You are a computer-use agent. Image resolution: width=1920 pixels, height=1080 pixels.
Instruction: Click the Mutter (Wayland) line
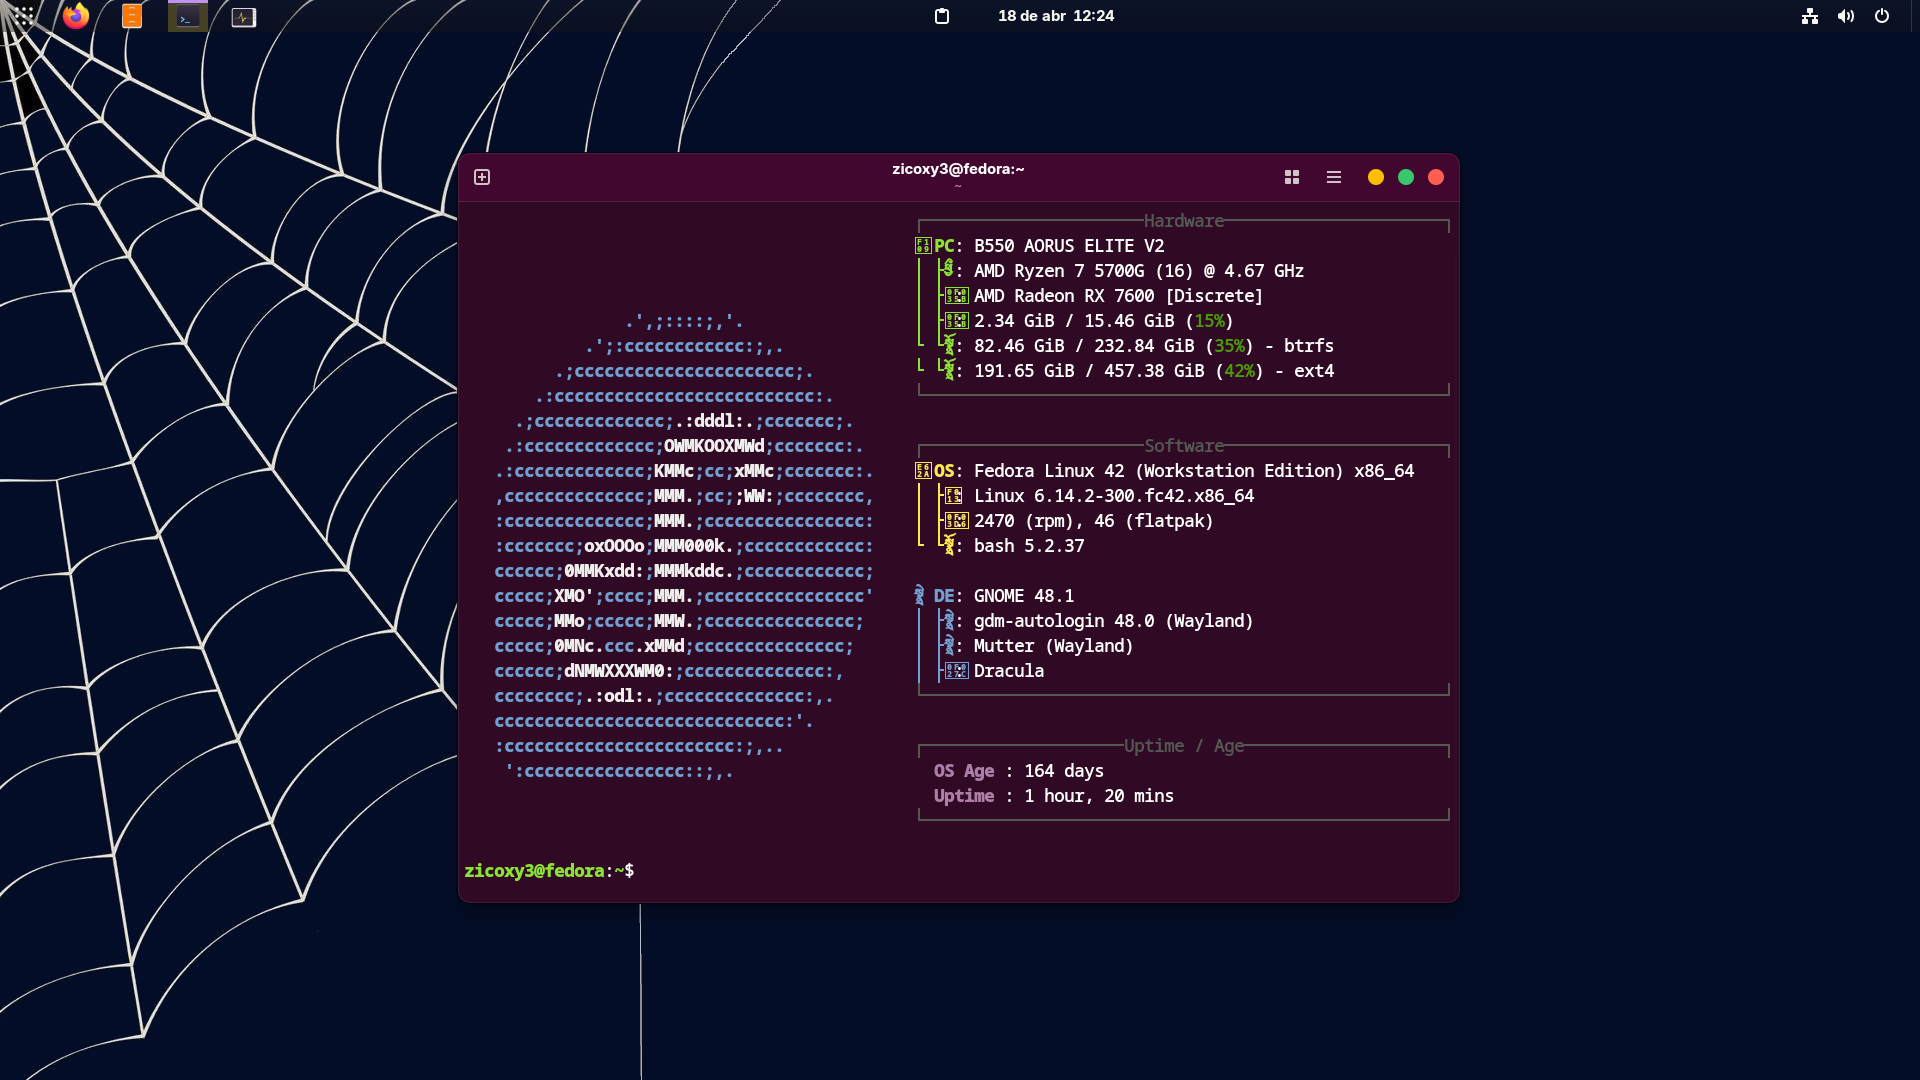click(x=1053, y=646)
